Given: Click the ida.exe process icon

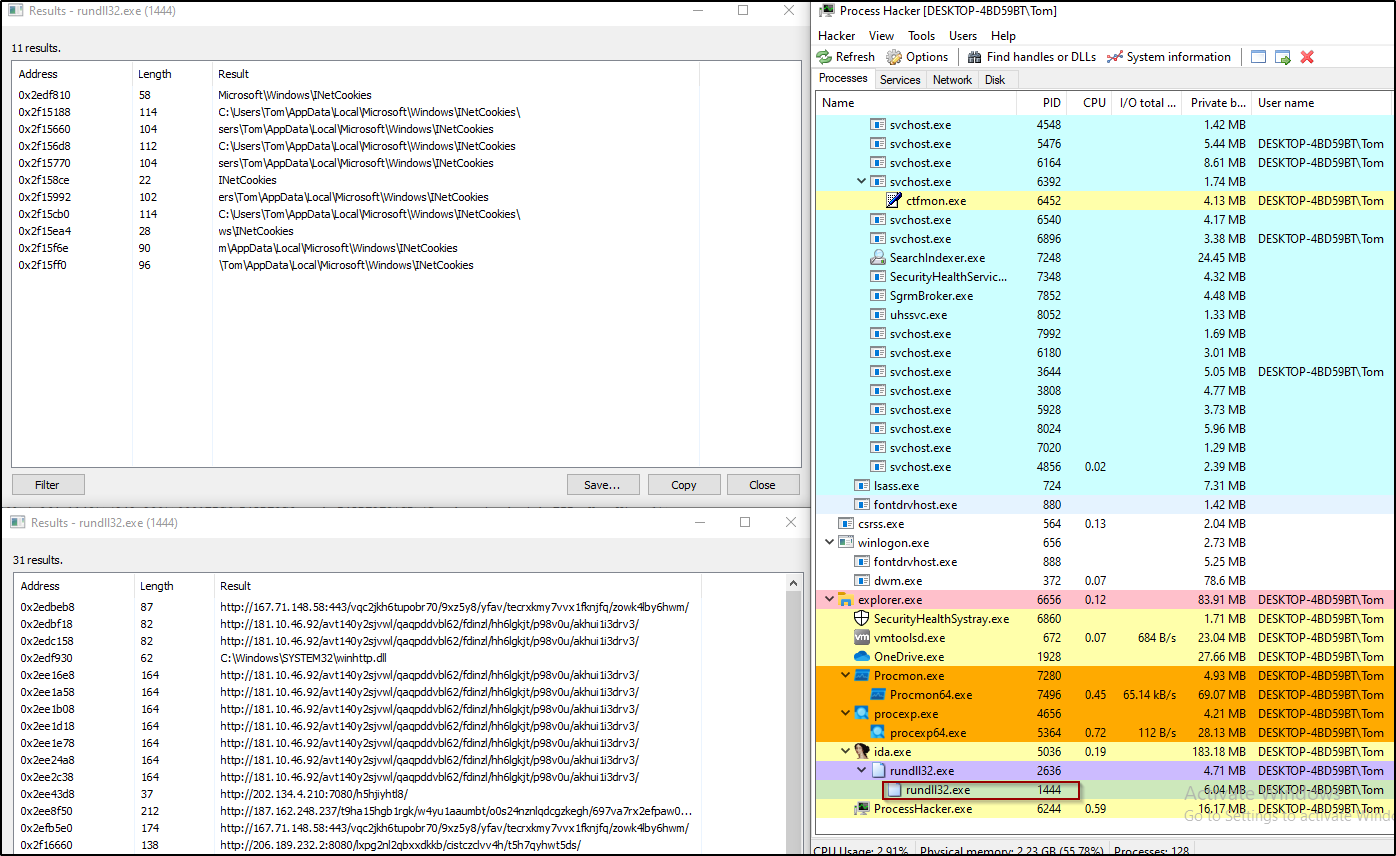Looking at the screenshot, I should [x=862, y=752].
